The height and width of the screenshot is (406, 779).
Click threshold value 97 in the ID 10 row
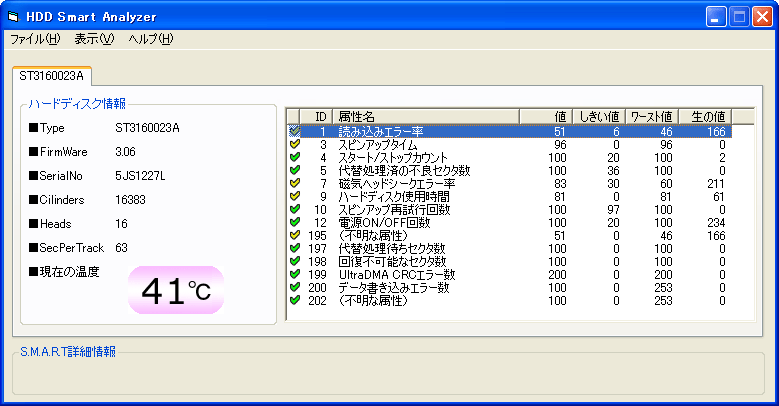614,209
